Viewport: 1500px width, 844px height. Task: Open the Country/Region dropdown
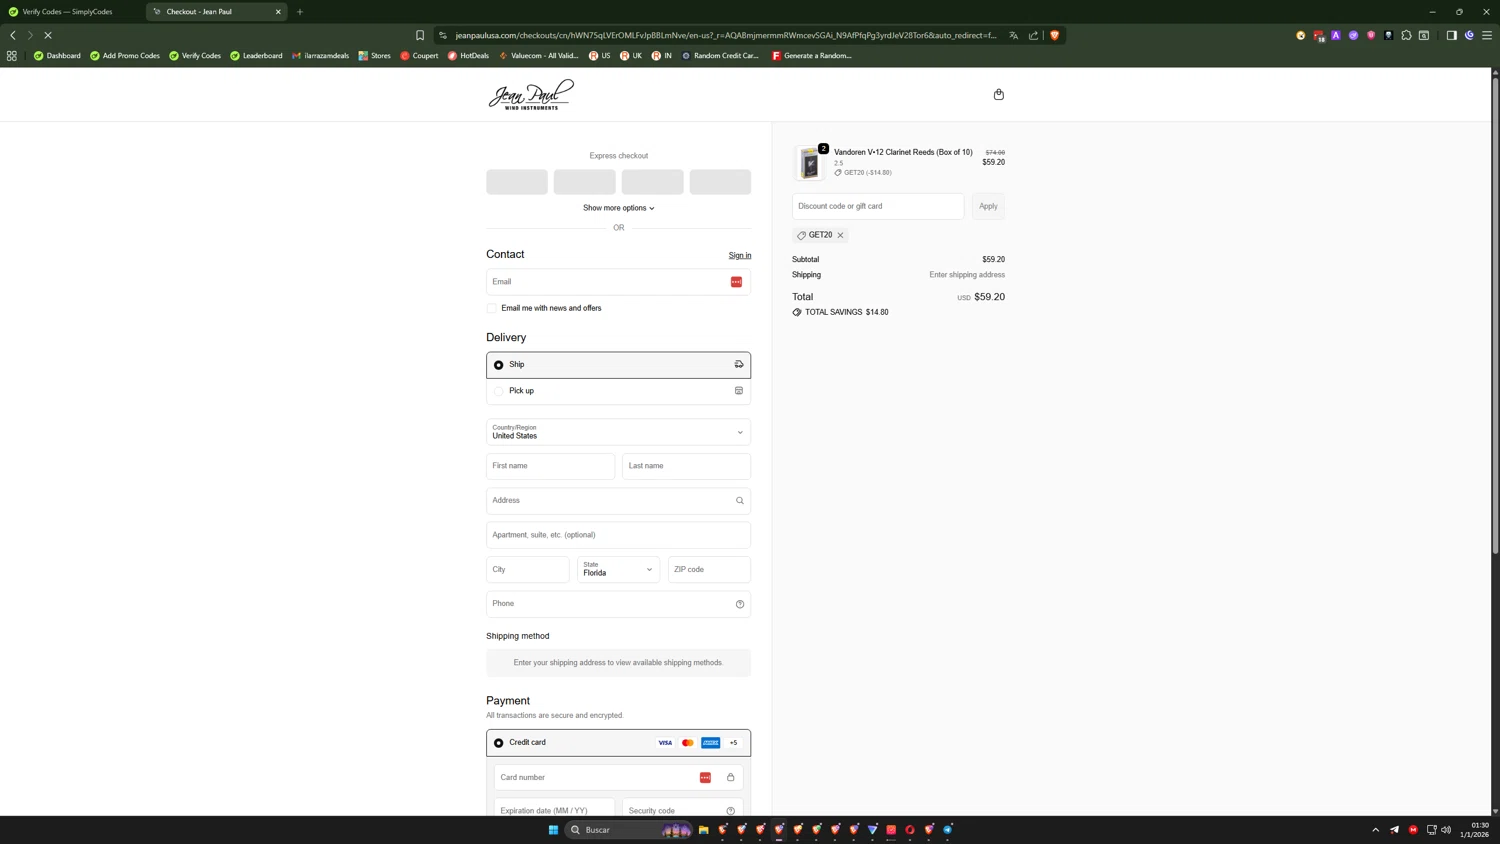pyautogui.click(x=618, y=432)
